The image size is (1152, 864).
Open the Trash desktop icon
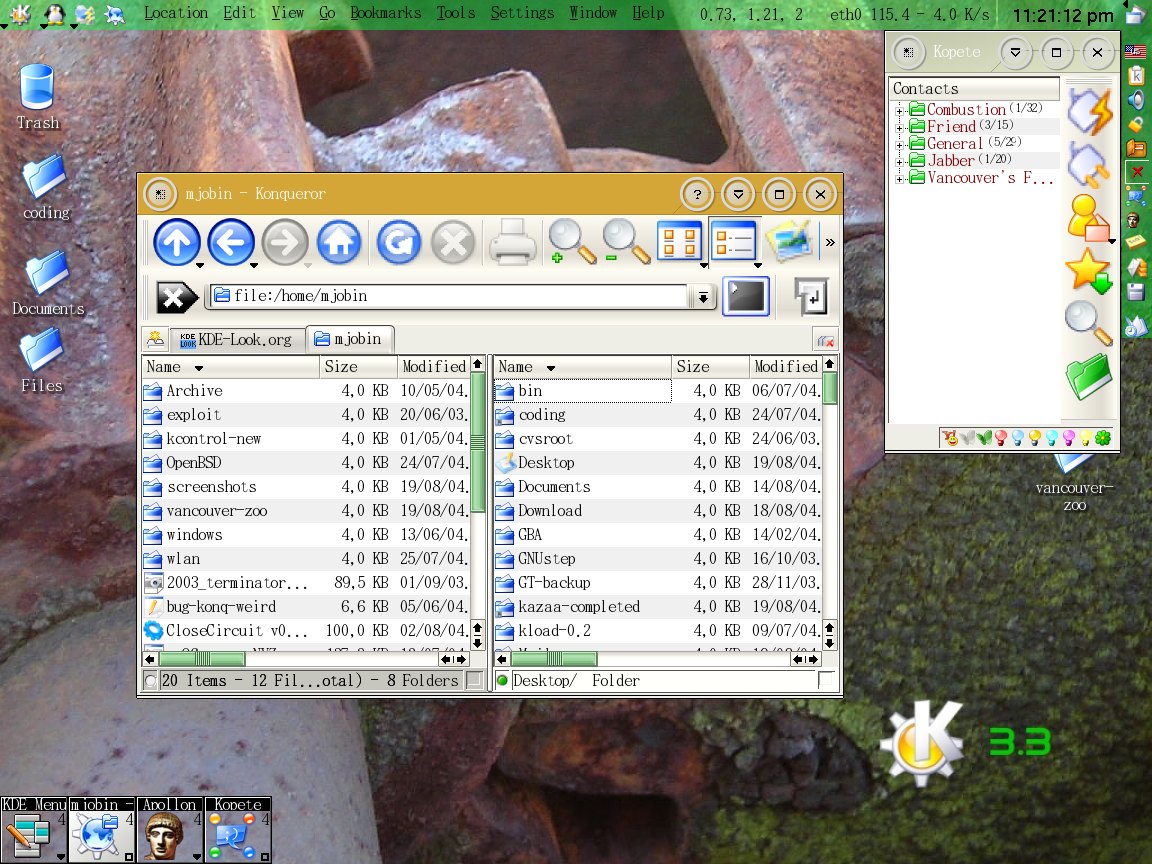tap(37, 96)
